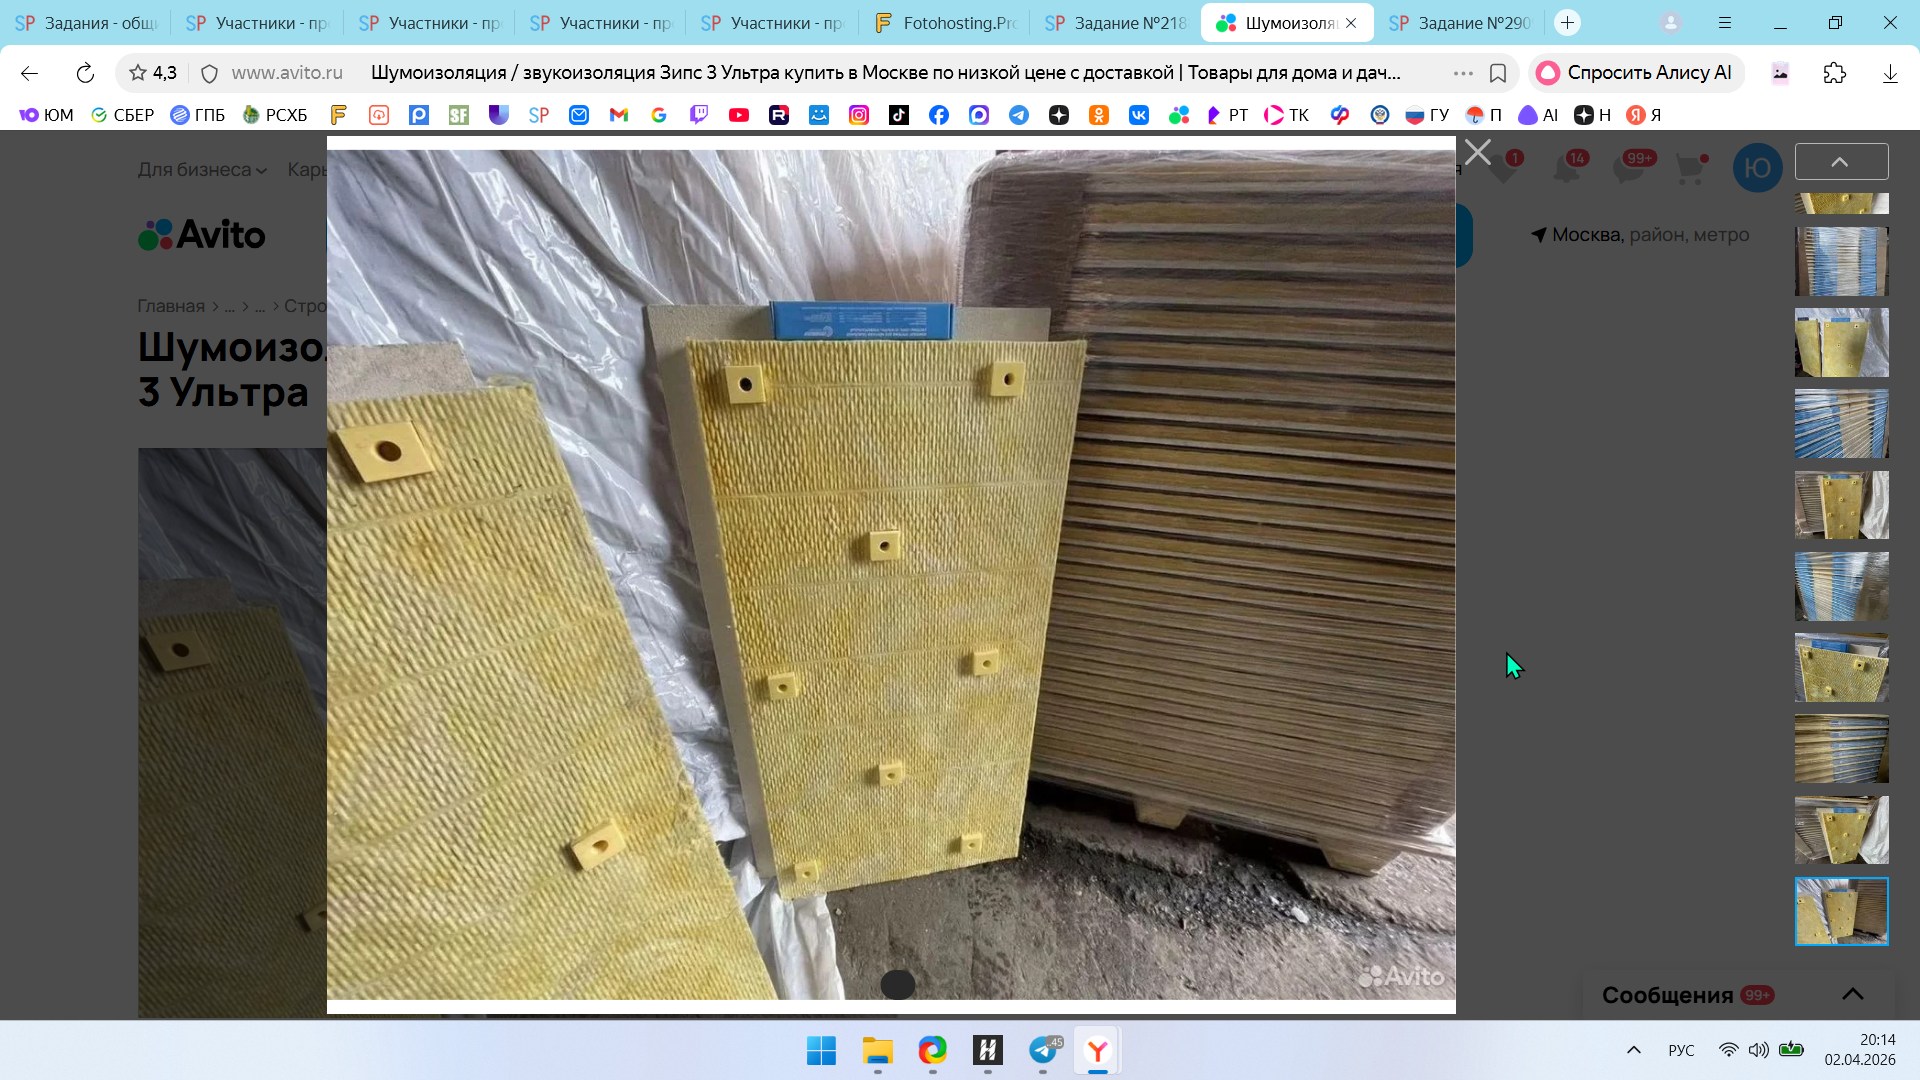1920x1080 pixels.
Task: Open downloads arrow icon
Action: click(1889, 73)
